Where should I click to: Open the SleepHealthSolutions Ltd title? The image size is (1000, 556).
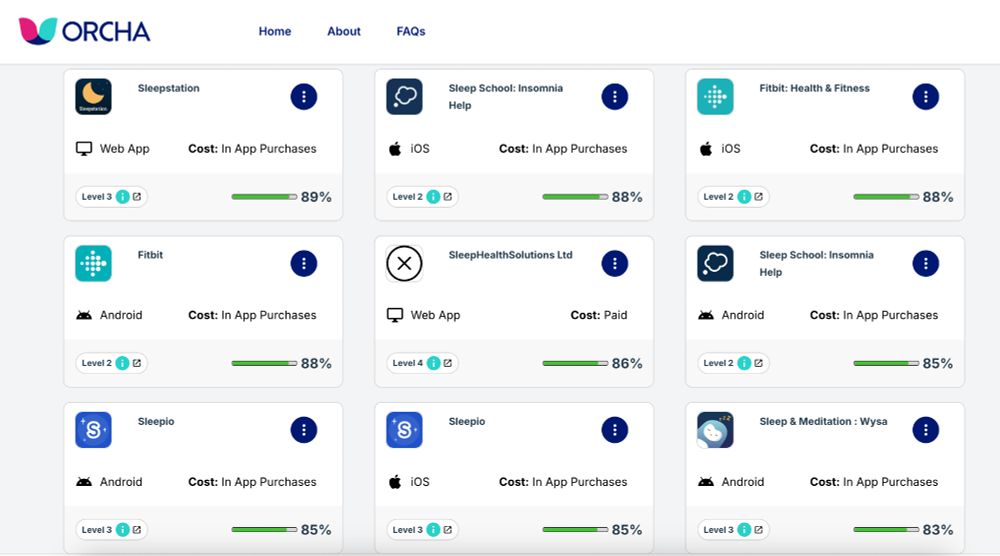(510, 254)
